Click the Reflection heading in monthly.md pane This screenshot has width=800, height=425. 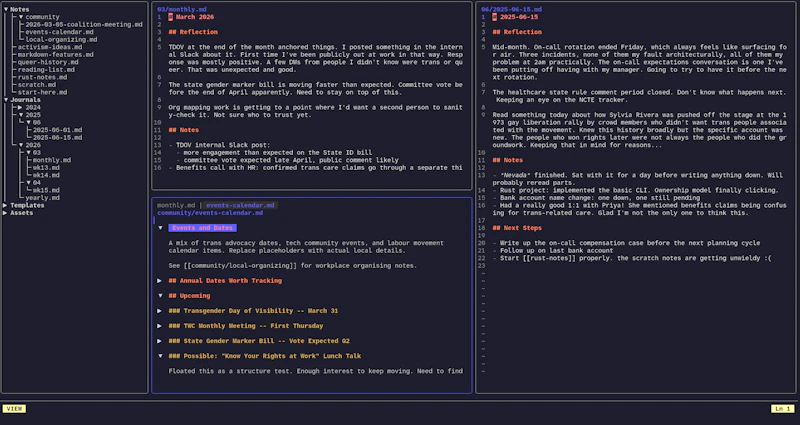click(193, 32)
